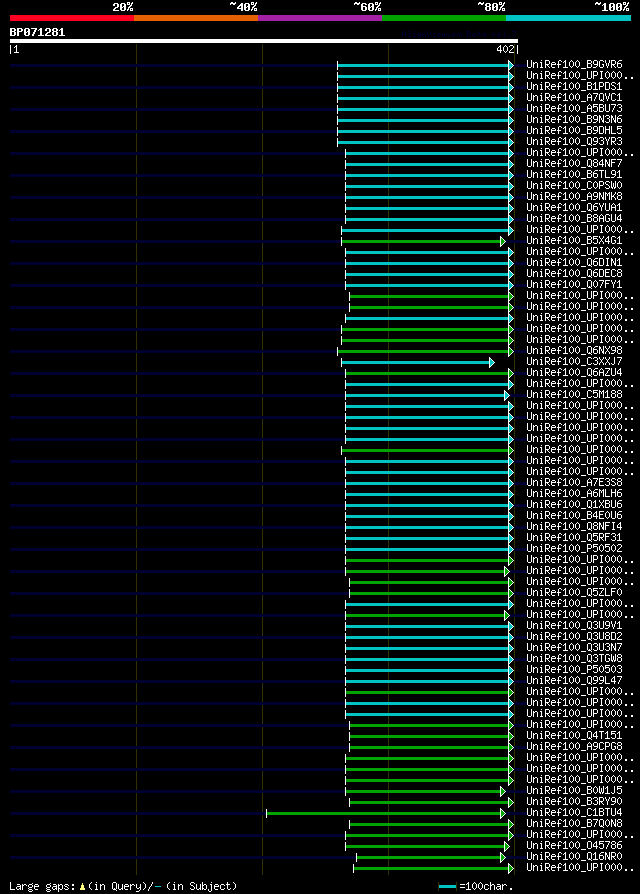Click the UniRef100_Q3TGW8 label
The height and width of the screenshot is (894, 640).
point(574,659)
